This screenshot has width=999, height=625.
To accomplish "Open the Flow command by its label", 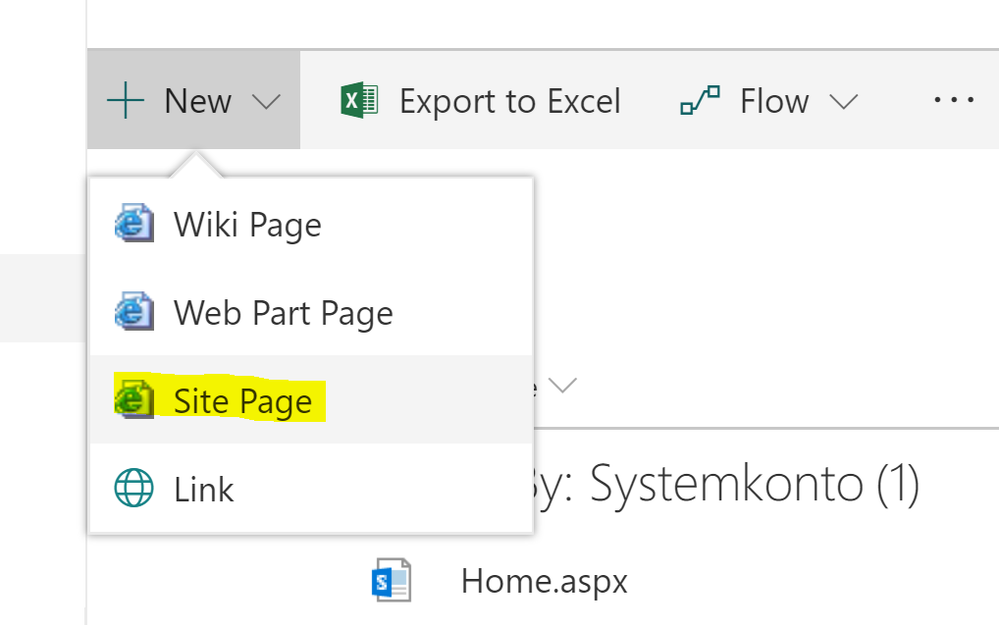I will 774,101.
